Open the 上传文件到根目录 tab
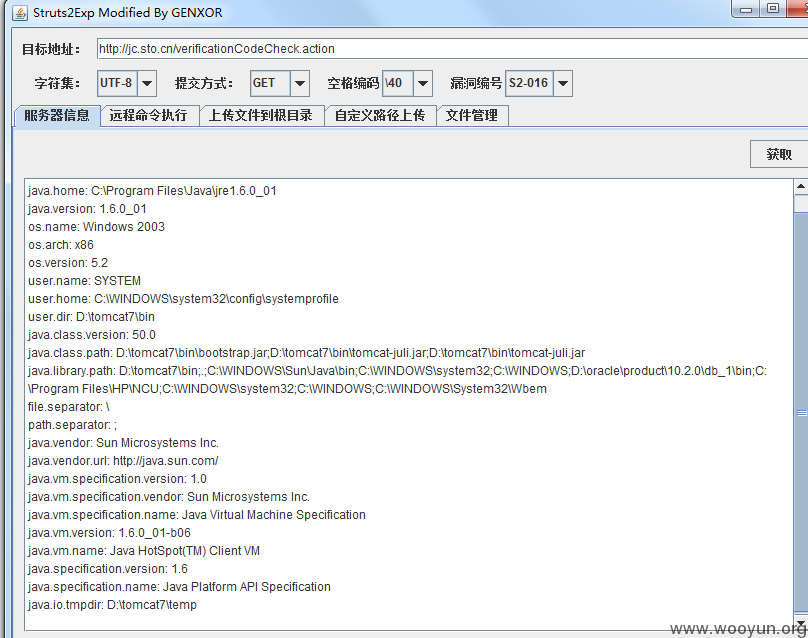Screen dimensions: 808x638 click(x=261, y=115)
